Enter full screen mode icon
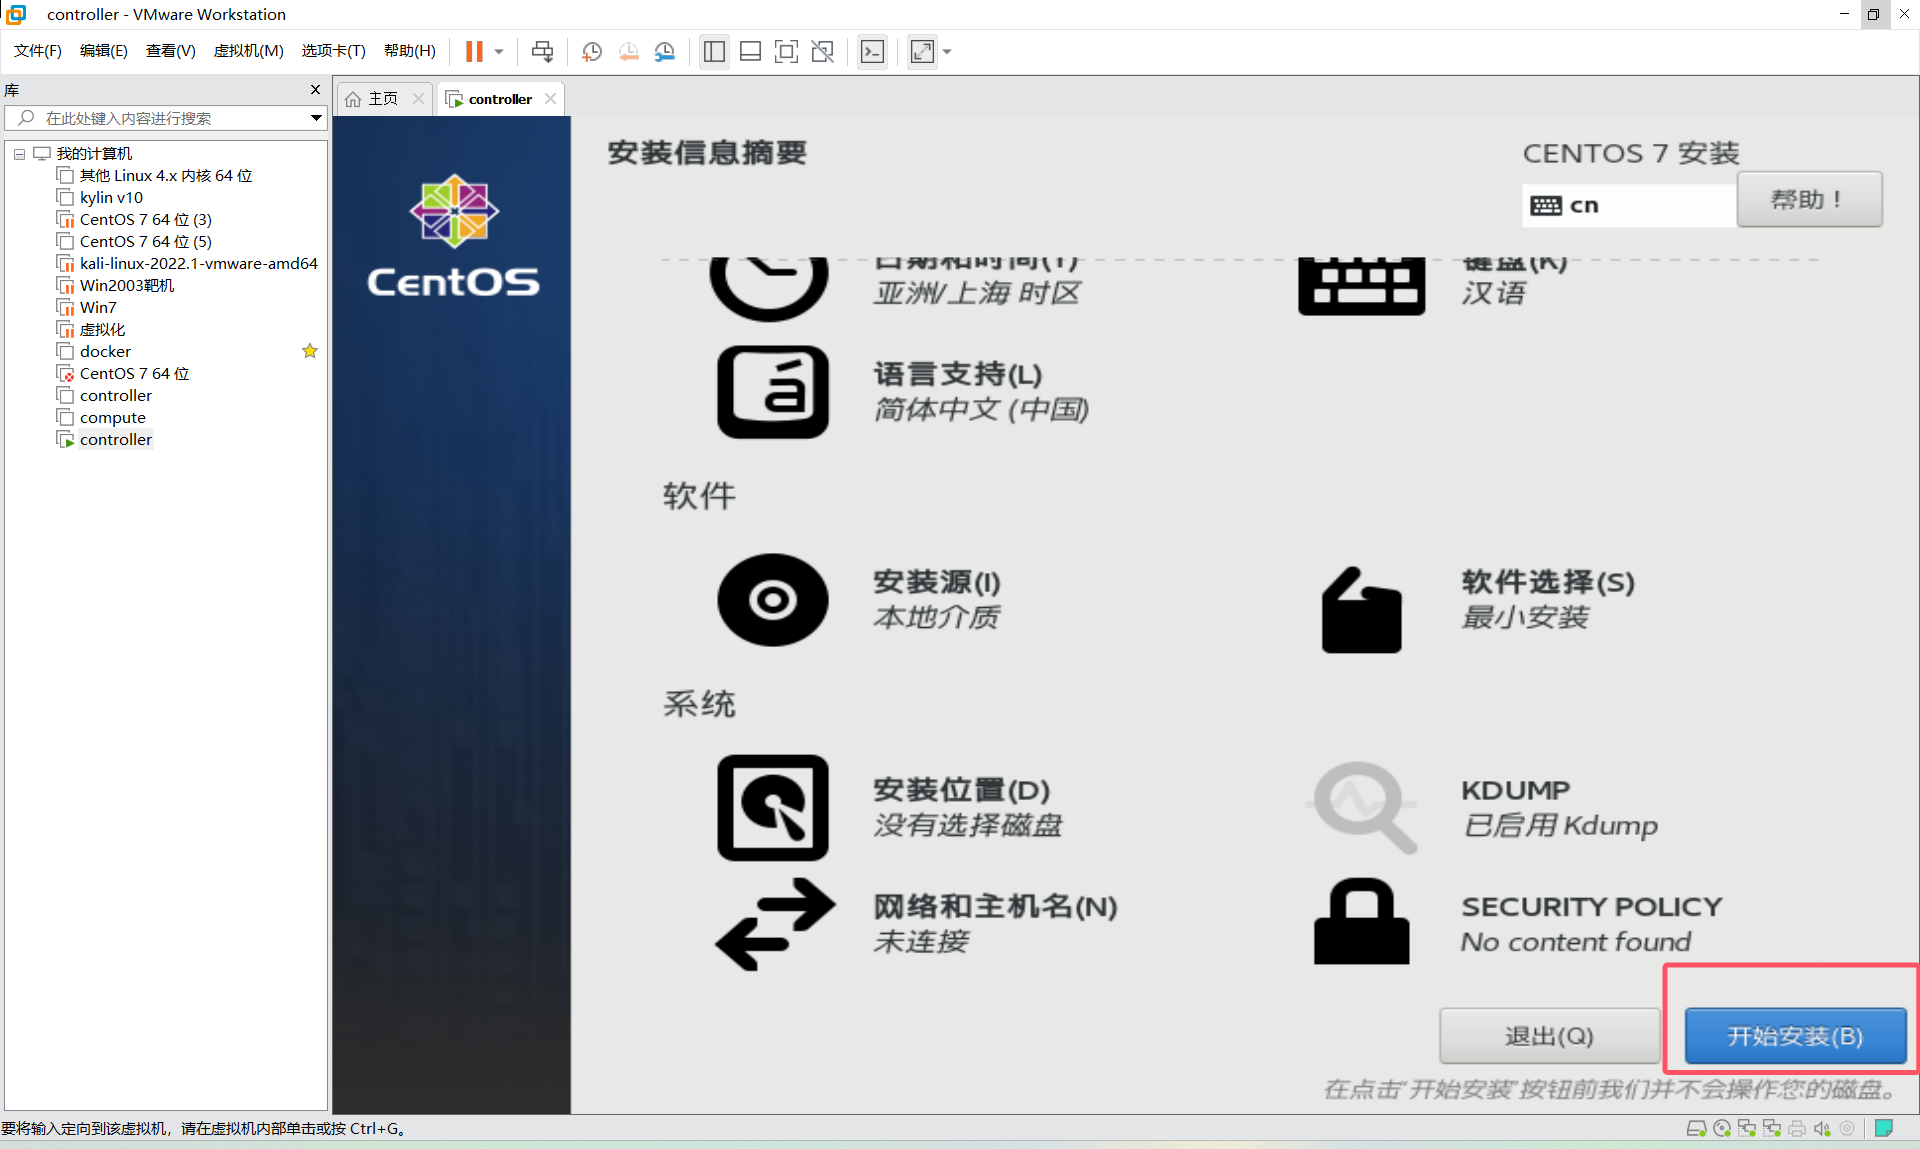1920x1149 pixels. coord(786,51)
